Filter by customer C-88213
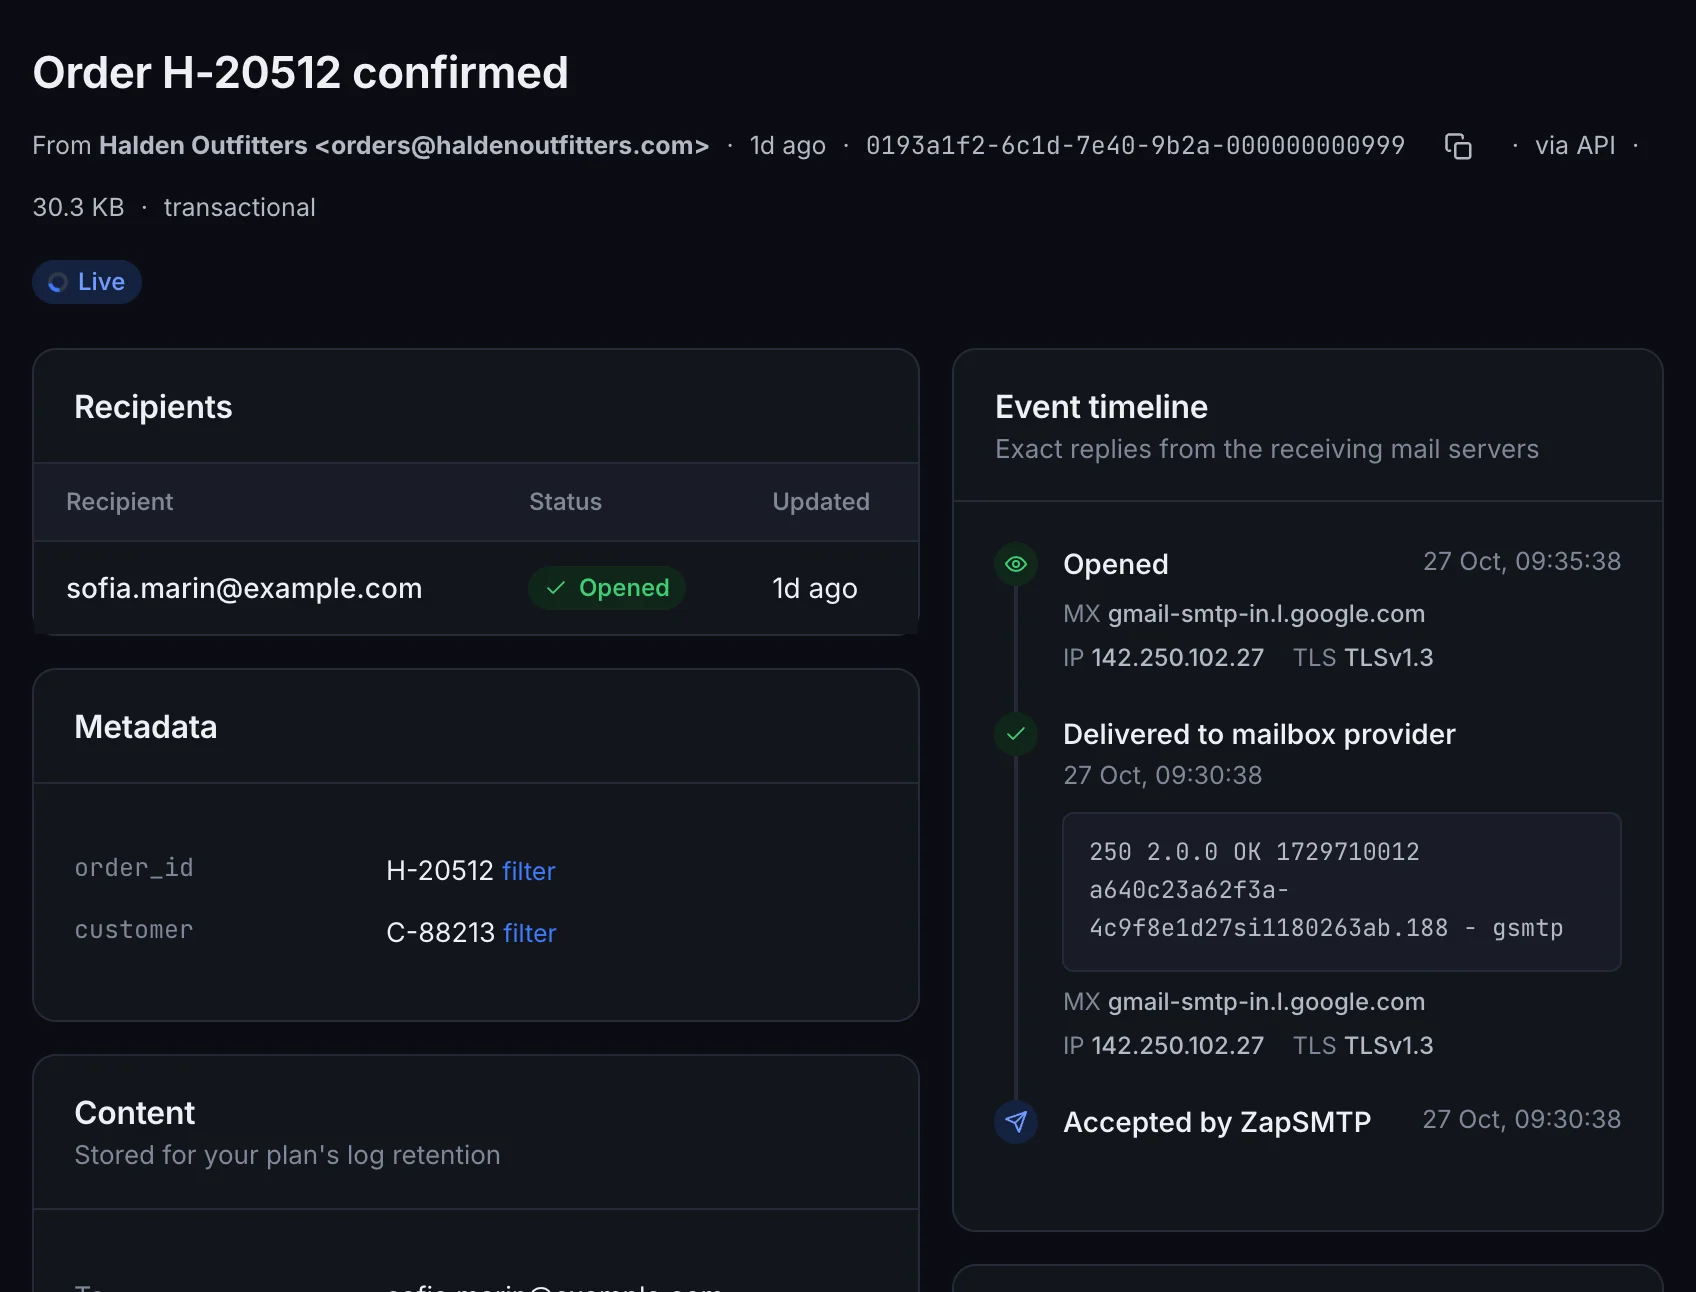Image resolution: width=1696 pixels, height=1292 pixels. pos(529,933)
